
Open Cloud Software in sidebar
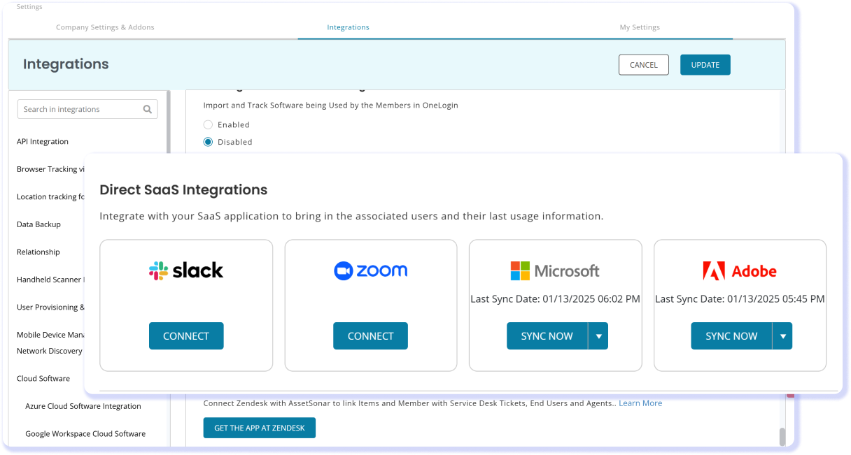43,378
